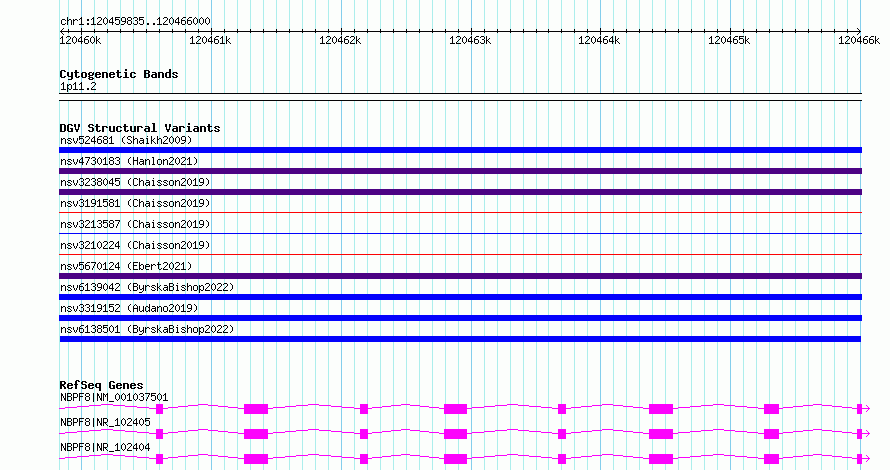
Task: Click the Cytogenetic Bands track title
Action: point(119,74)
